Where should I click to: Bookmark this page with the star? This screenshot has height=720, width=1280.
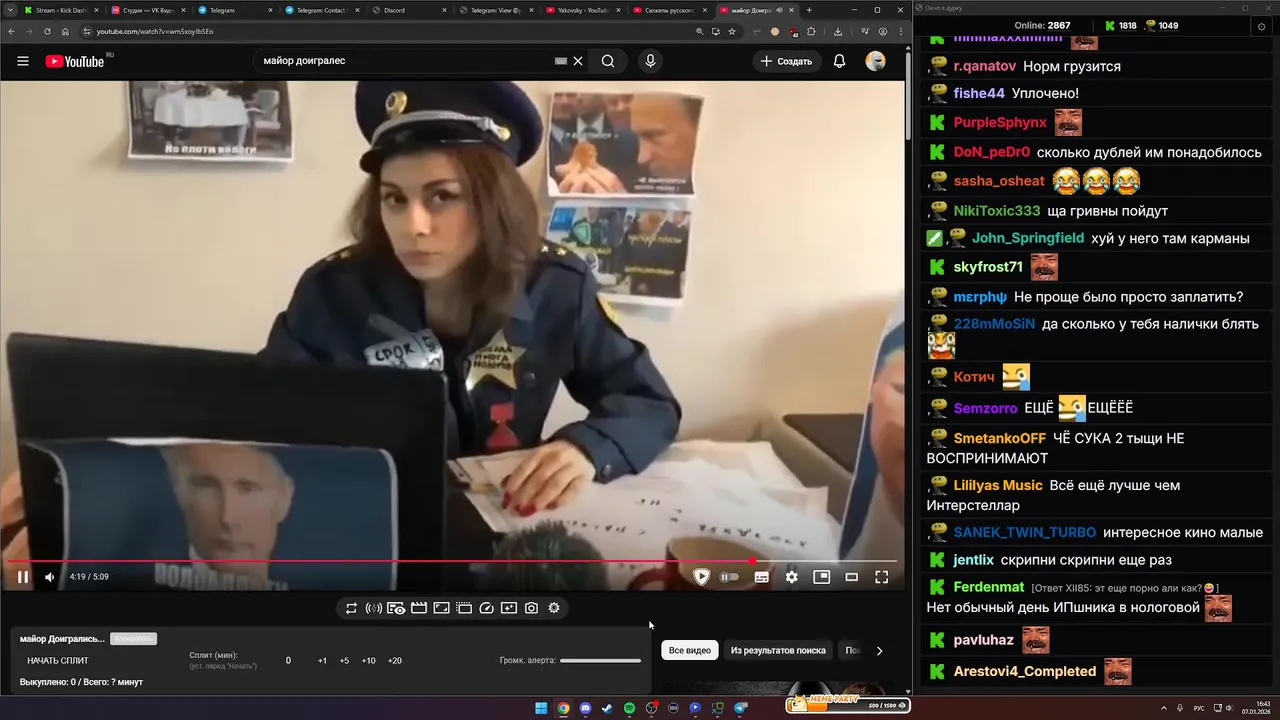tap(732, 31)
